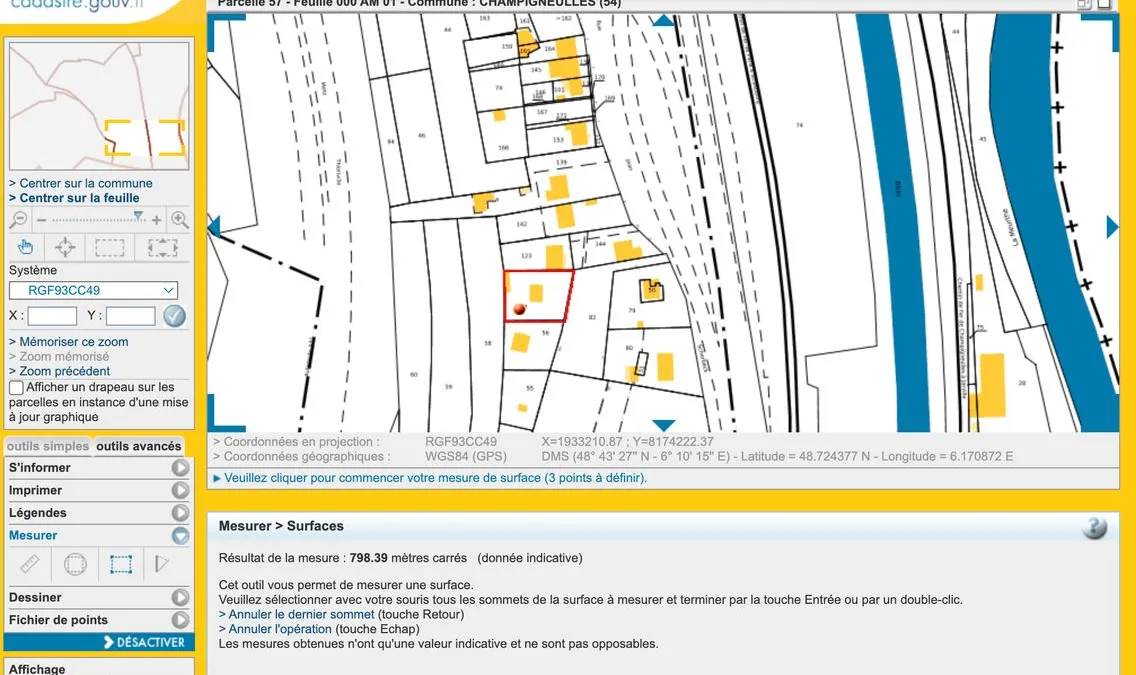
Task: Click the zoom in magnifier icon
Action: click(180, 219)
